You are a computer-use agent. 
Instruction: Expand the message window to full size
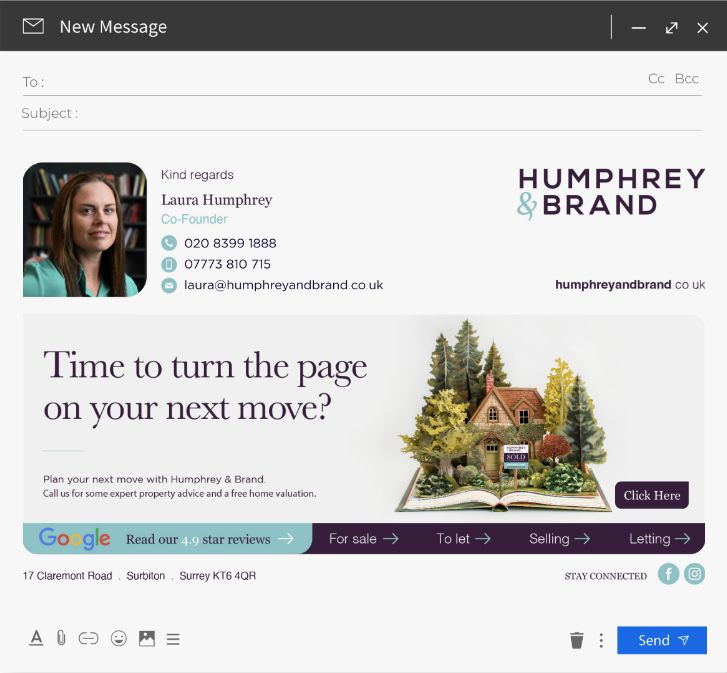click(x=671, y=28)
